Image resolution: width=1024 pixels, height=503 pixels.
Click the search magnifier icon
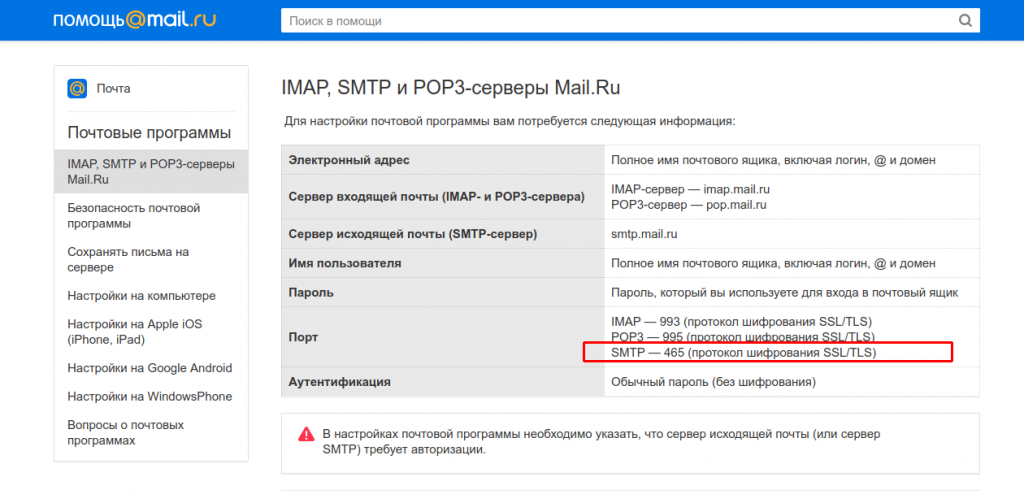(x=965, y=20)
